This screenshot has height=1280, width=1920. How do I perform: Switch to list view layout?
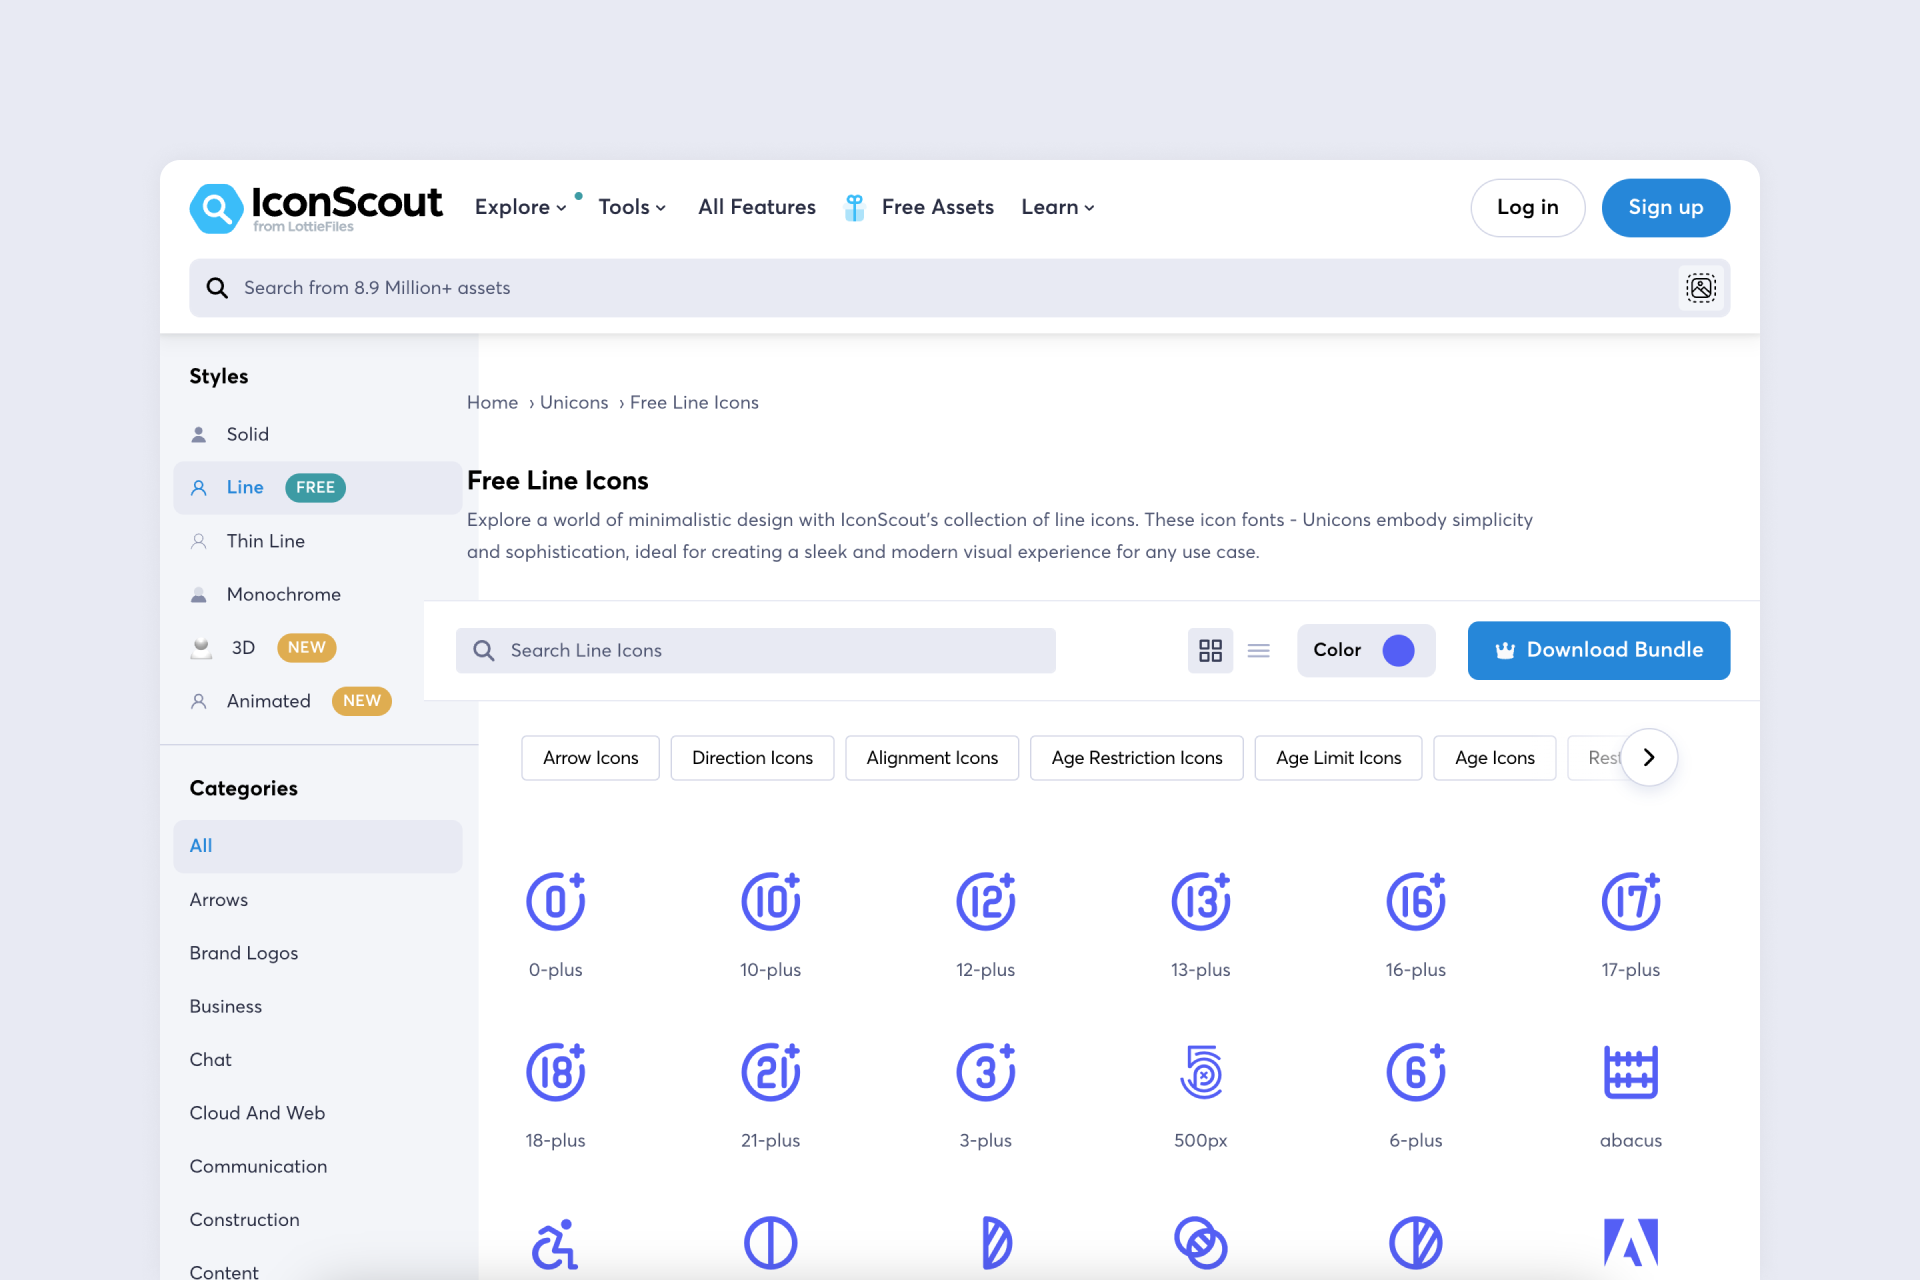[x=1259, y=651]
